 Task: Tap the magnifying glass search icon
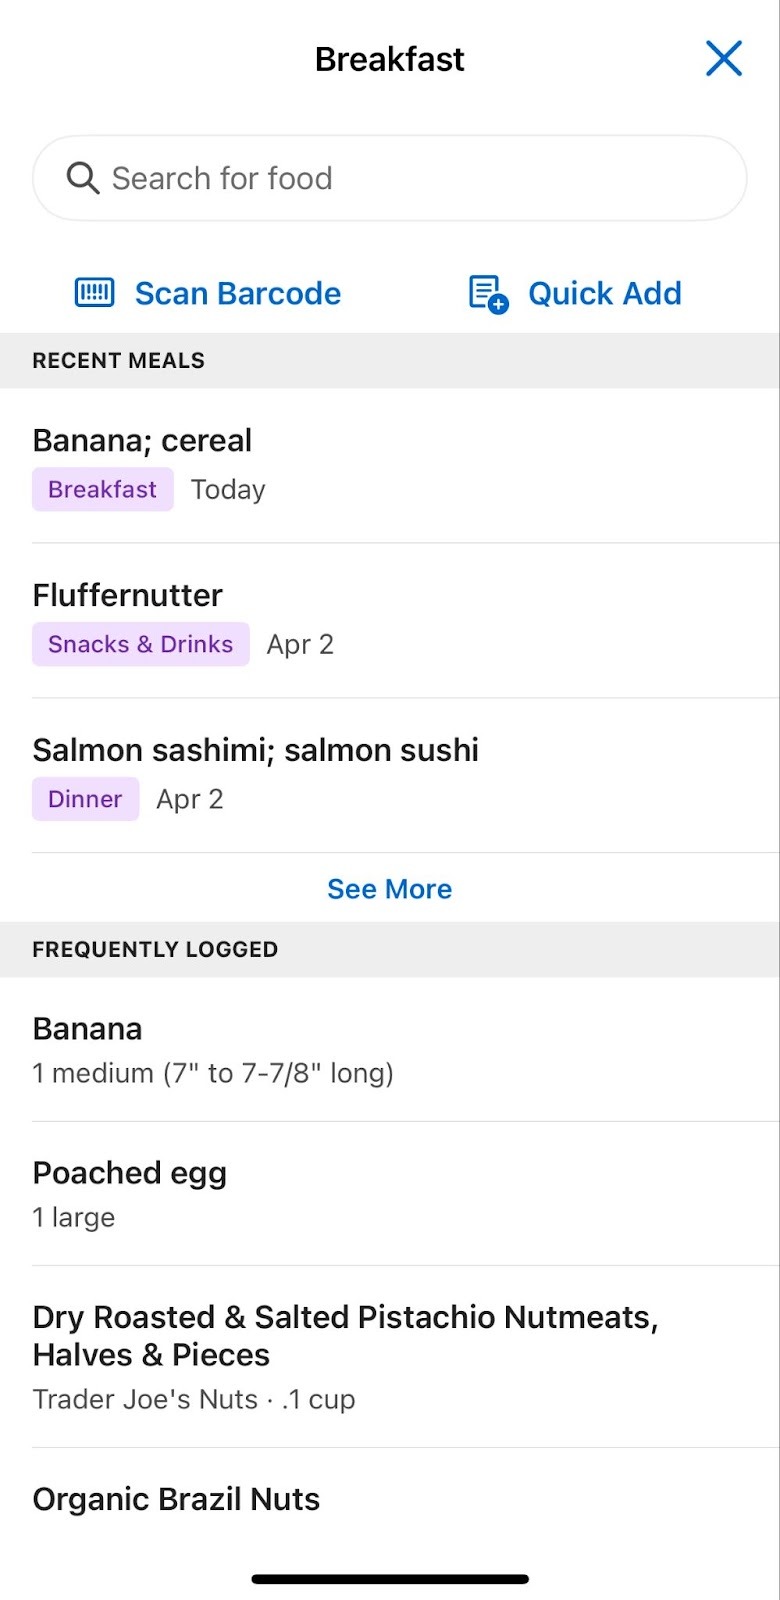click(x=82, y=179)
